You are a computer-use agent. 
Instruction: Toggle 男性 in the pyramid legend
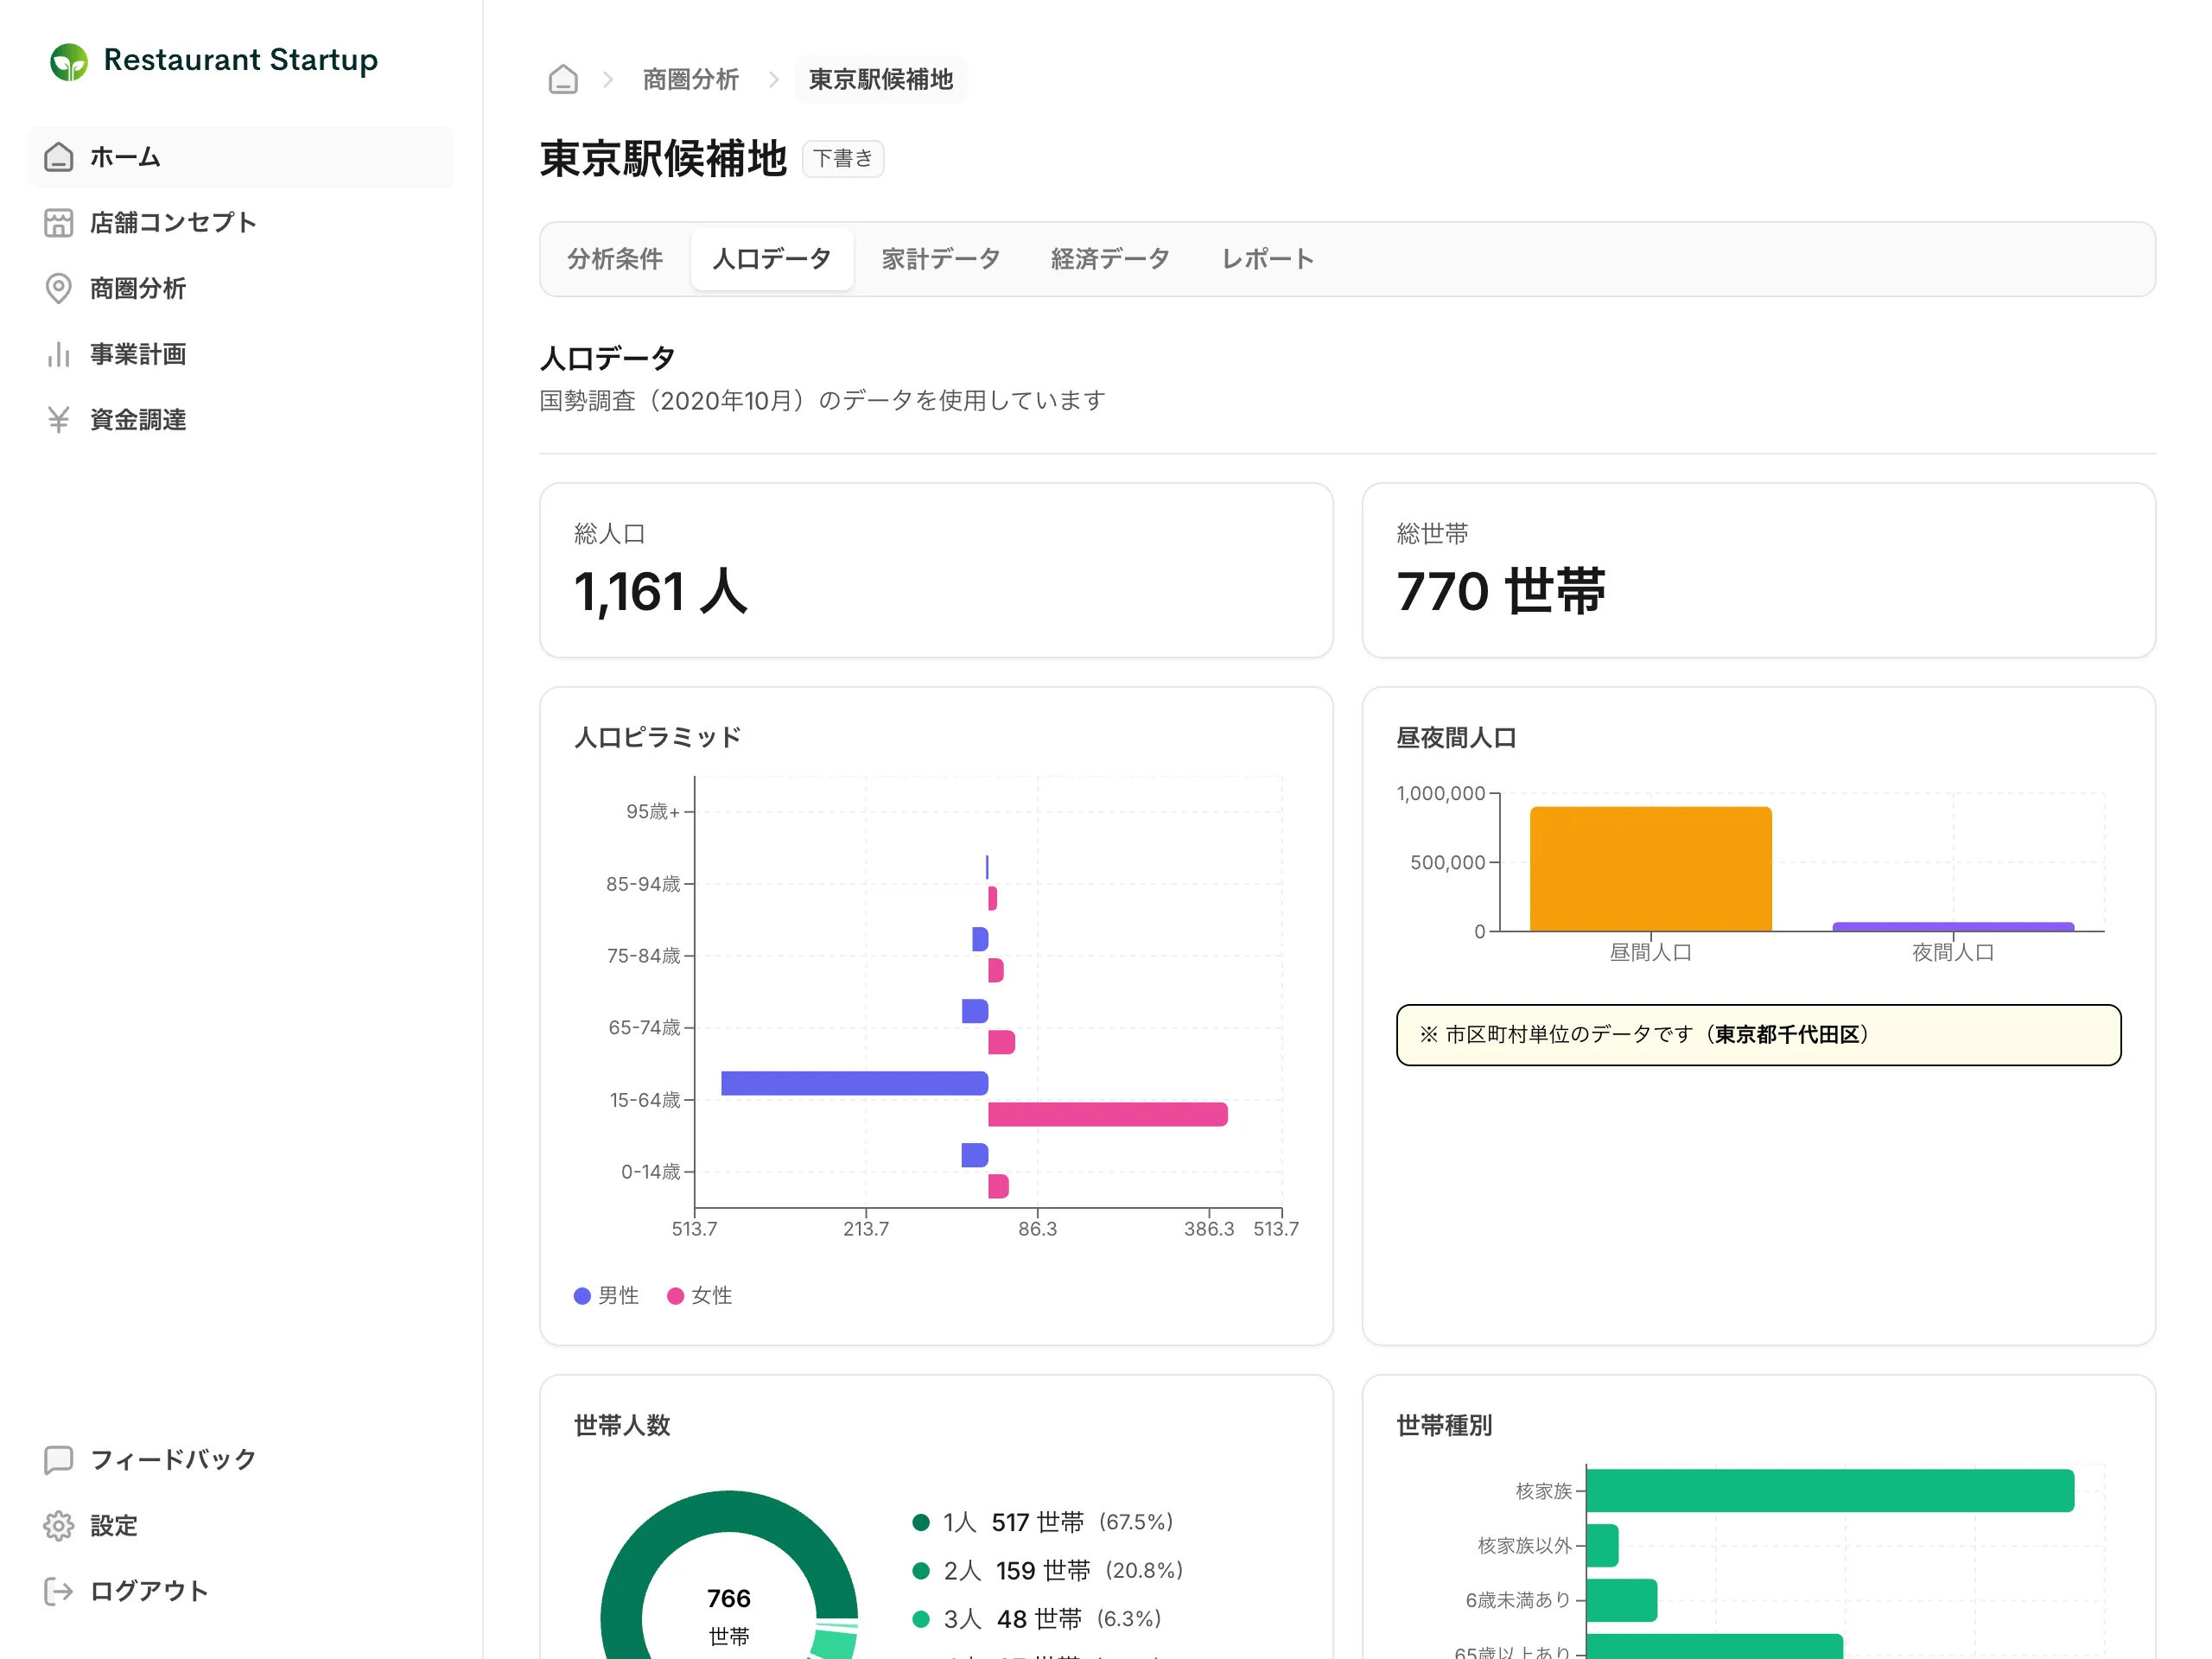[x=606, y=1296]
